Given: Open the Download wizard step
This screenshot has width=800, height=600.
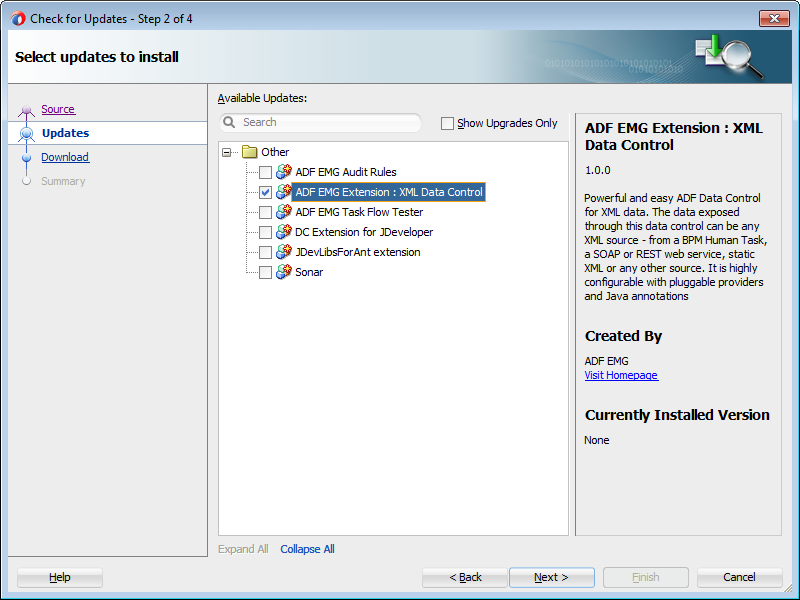Looking at the screenshot, I should 65,157.
